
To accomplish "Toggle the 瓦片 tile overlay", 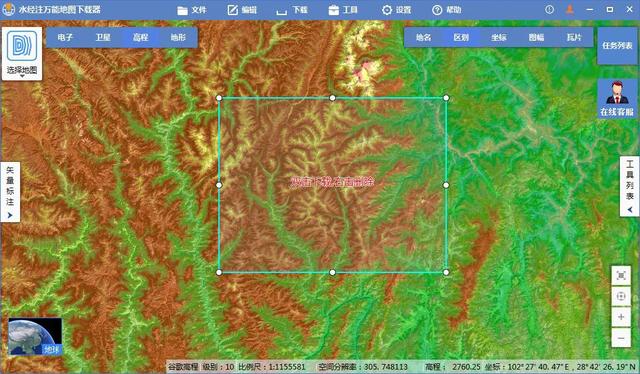I will (574, 38).
